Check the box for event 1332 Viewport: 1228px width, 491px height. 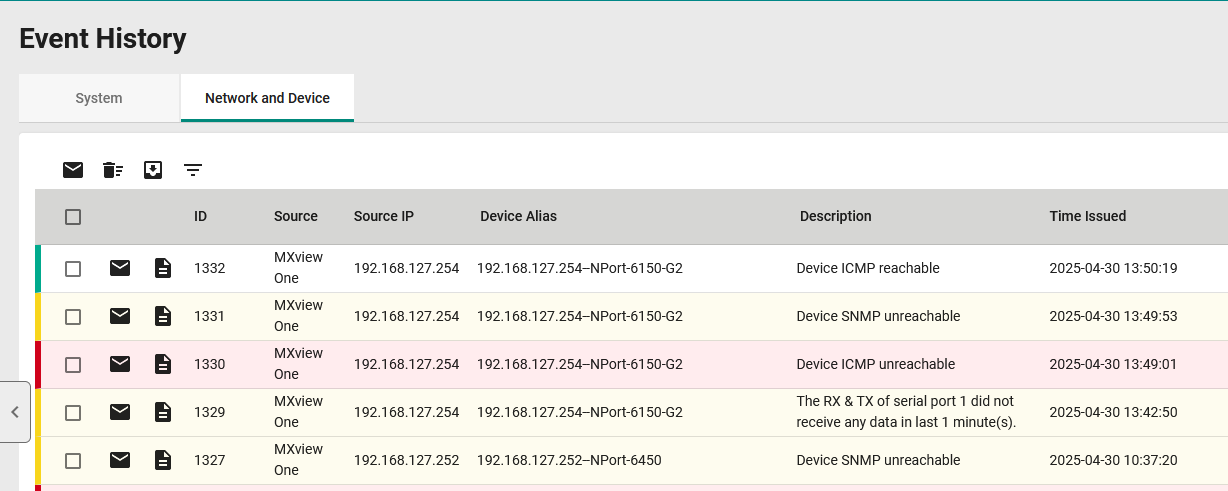[73, 269]
